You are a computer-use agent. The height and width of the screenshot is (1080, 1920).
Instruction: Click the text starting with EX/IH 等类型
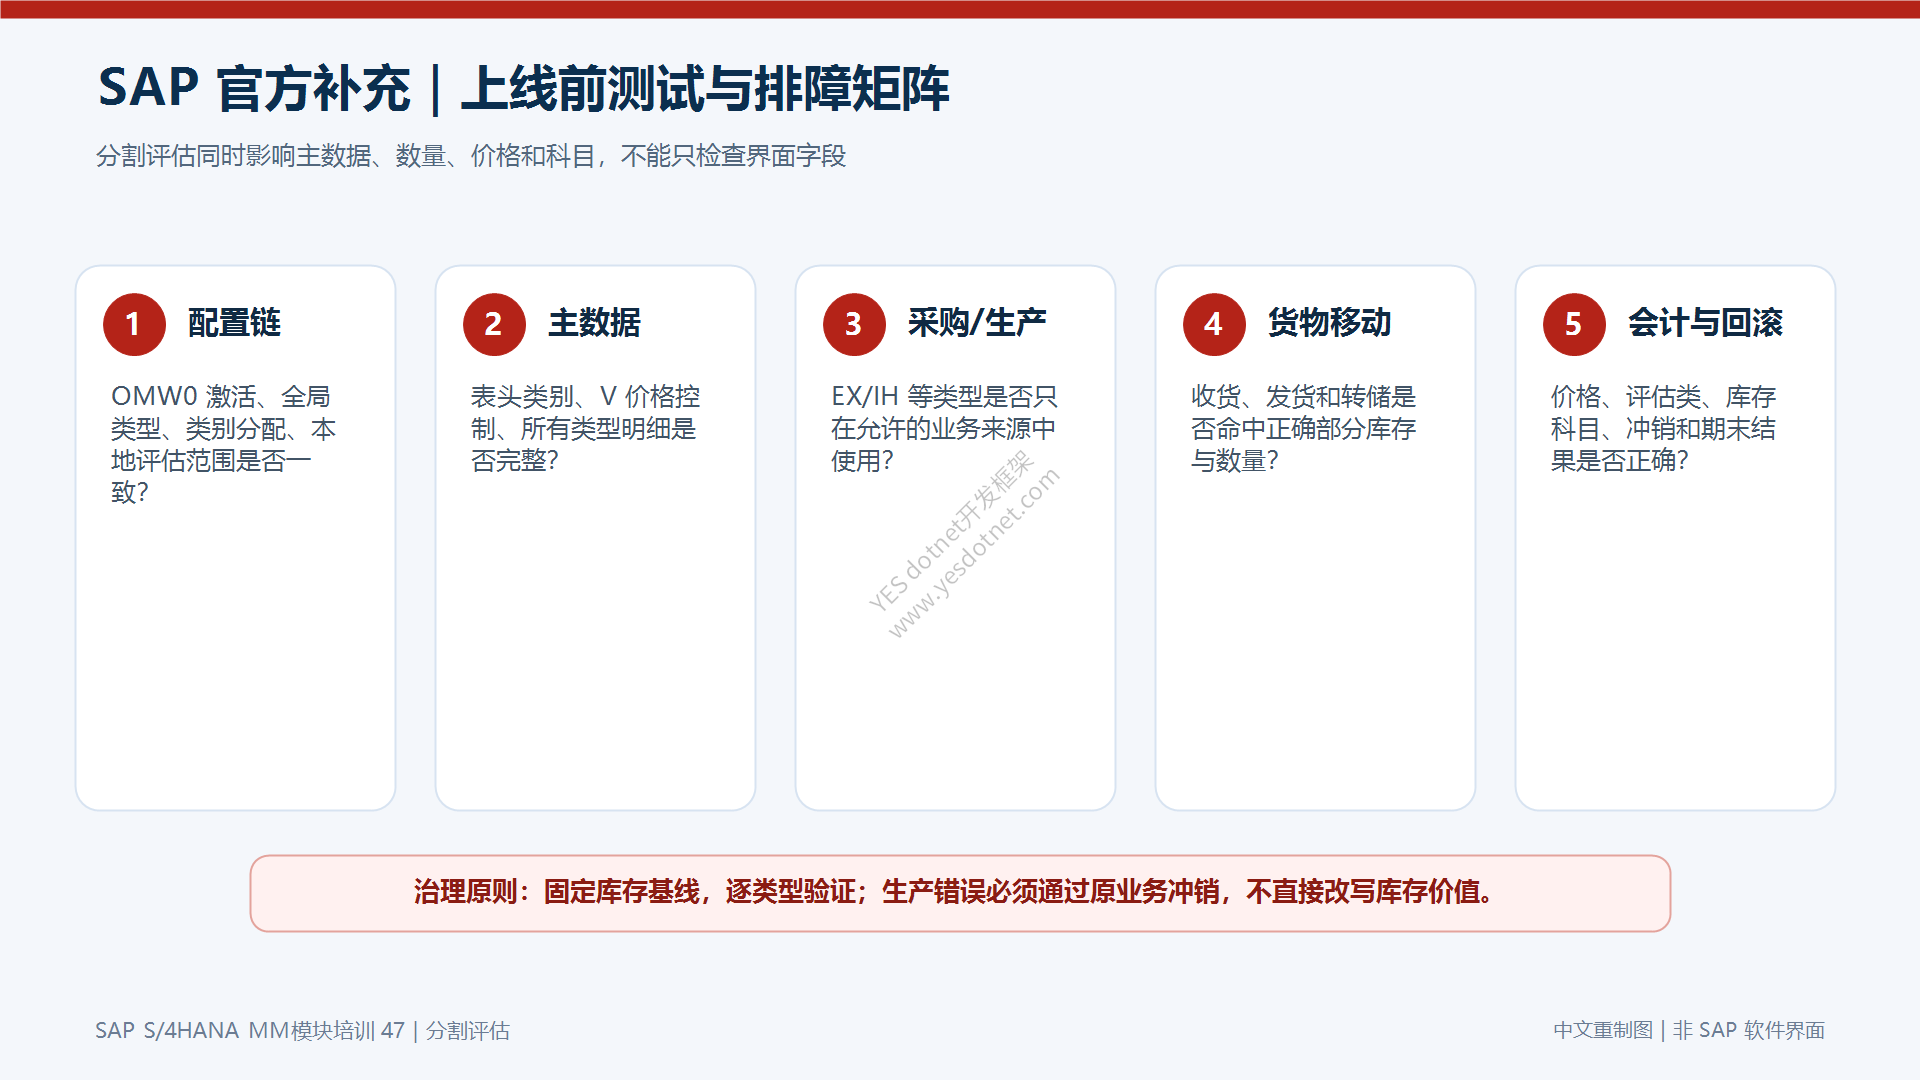click(944, 428)
